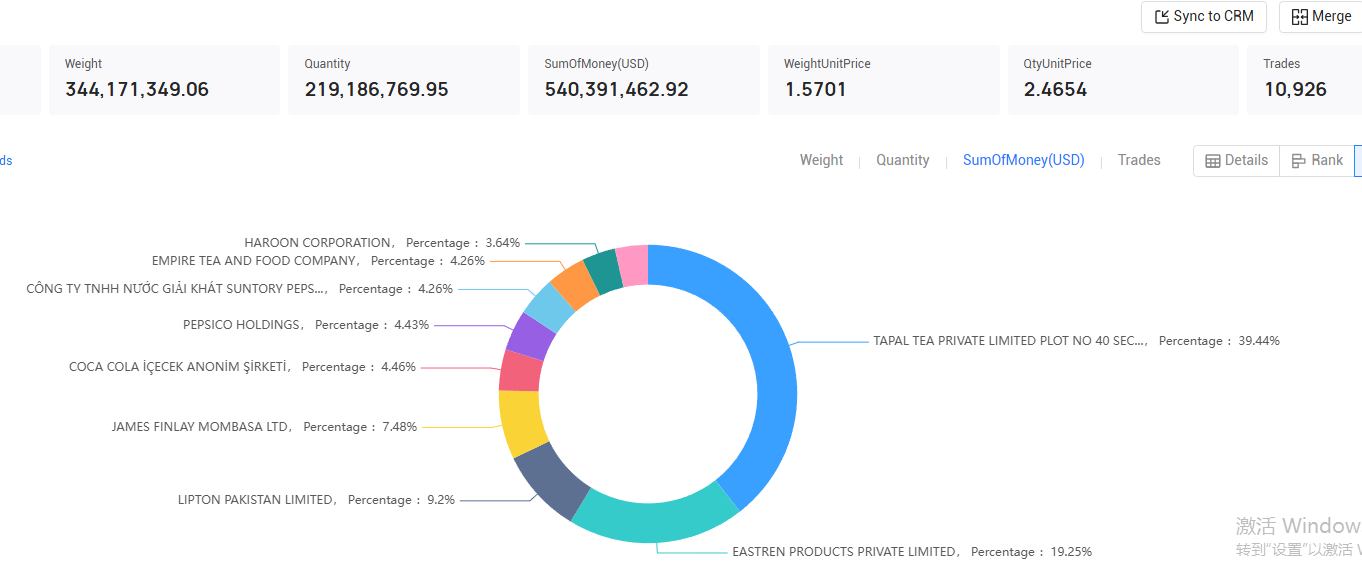
Task: Switch chart metric to Weight
Action: pos(821,160)
